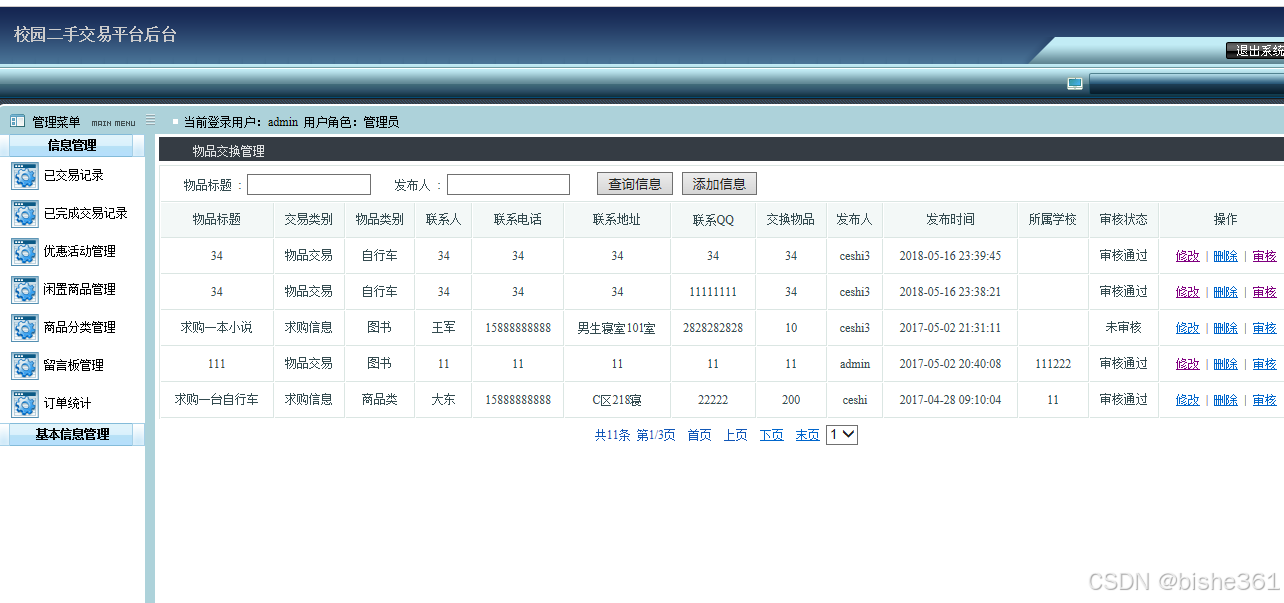Screen dimensions: 1284x603
Task: Click the 大东 contact cell
Action: click(x=443, y=399)
